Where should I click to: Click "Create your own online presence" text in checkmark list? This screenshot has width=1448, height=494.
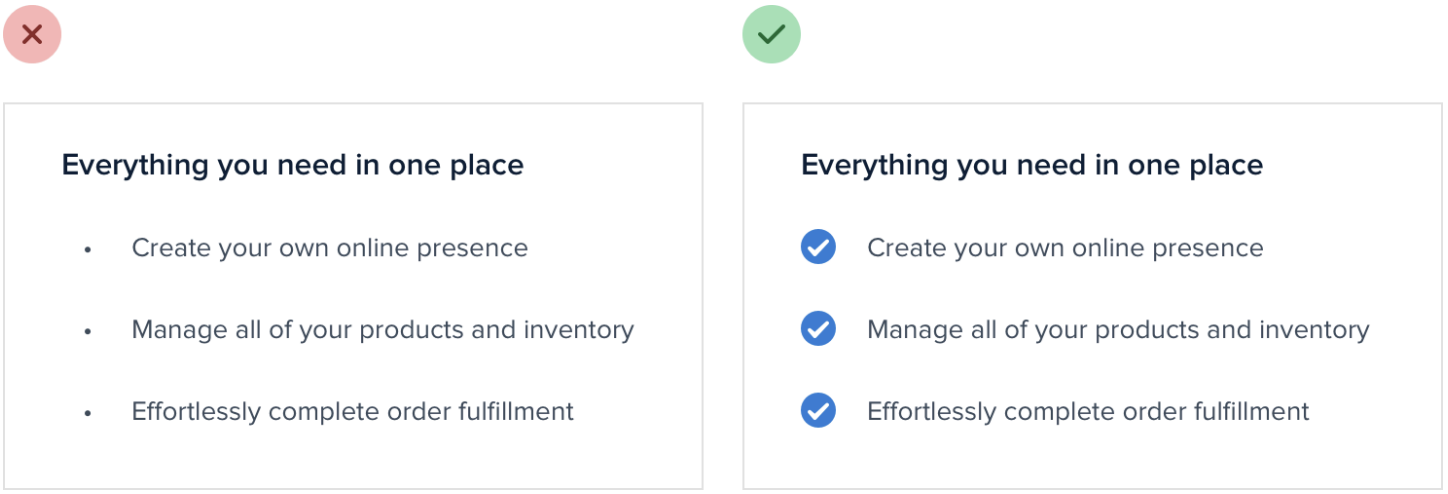[x=1064, y=248]
